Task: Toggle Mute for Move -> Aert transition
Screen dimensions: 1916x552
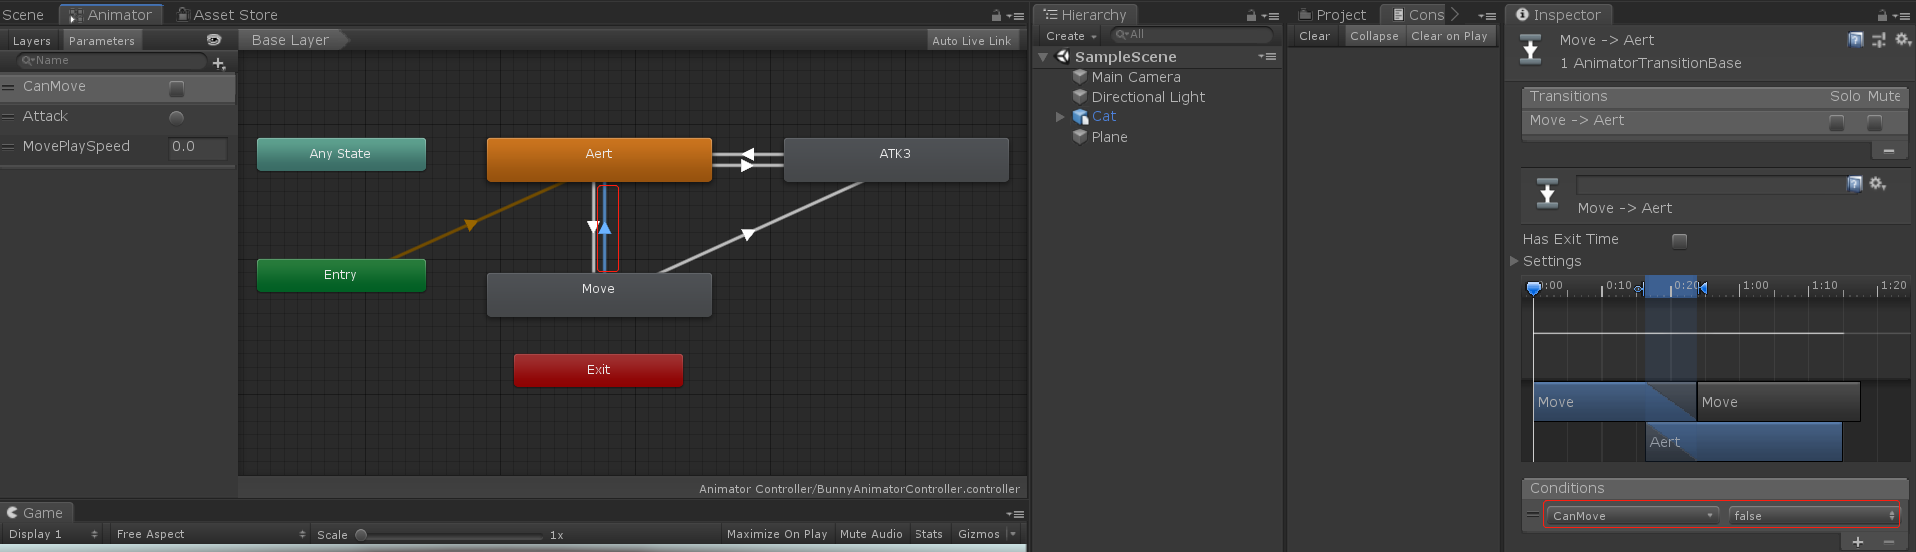Action: 1874,122
